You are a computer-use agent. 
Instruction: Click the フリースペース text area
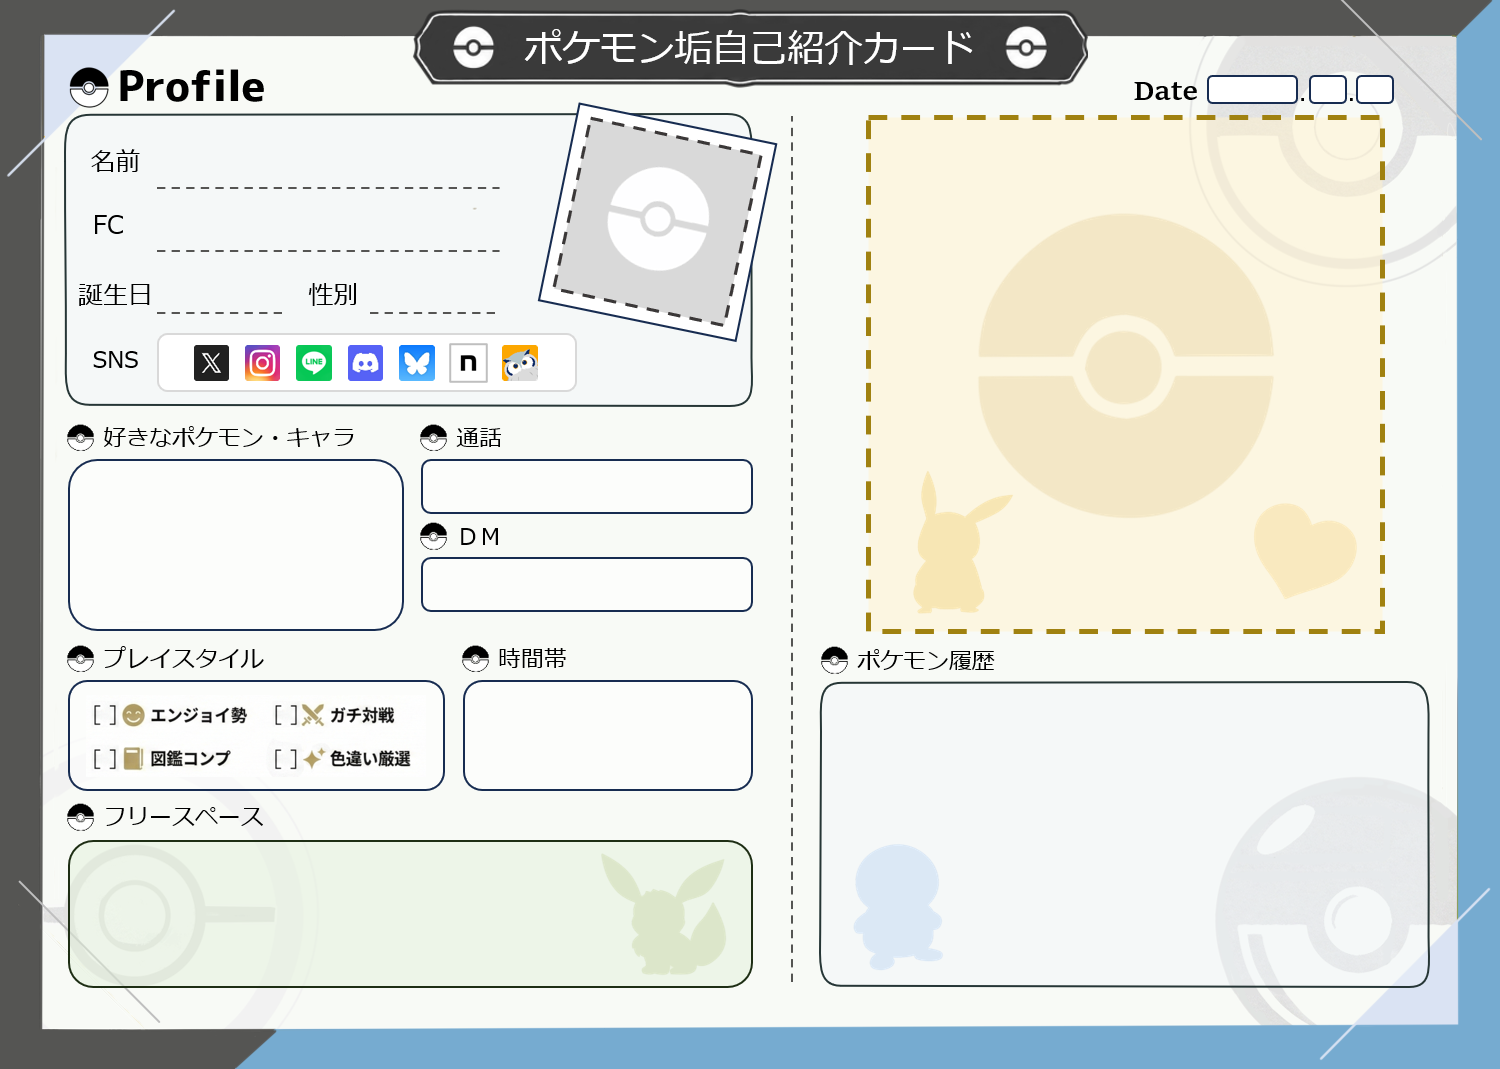[x=410, y=914]
